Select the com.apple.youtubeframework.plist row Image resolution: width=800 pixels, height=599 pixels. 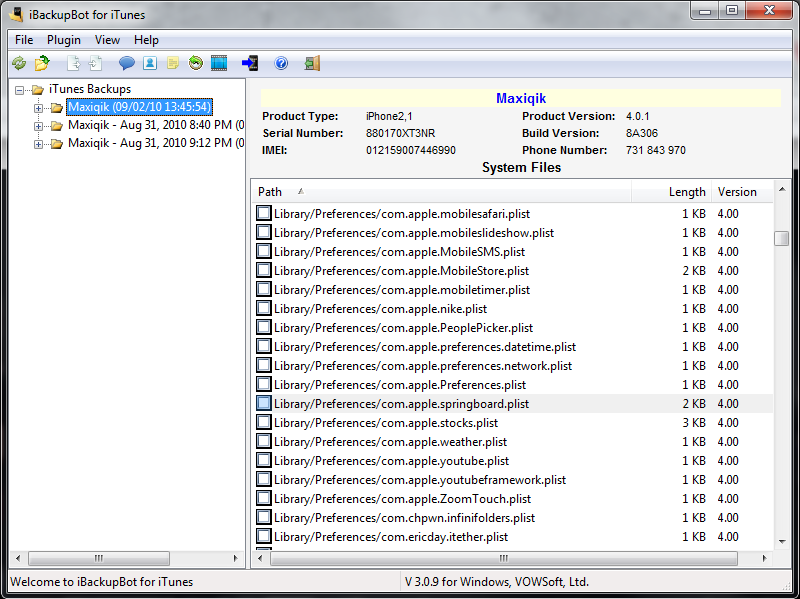513,480
